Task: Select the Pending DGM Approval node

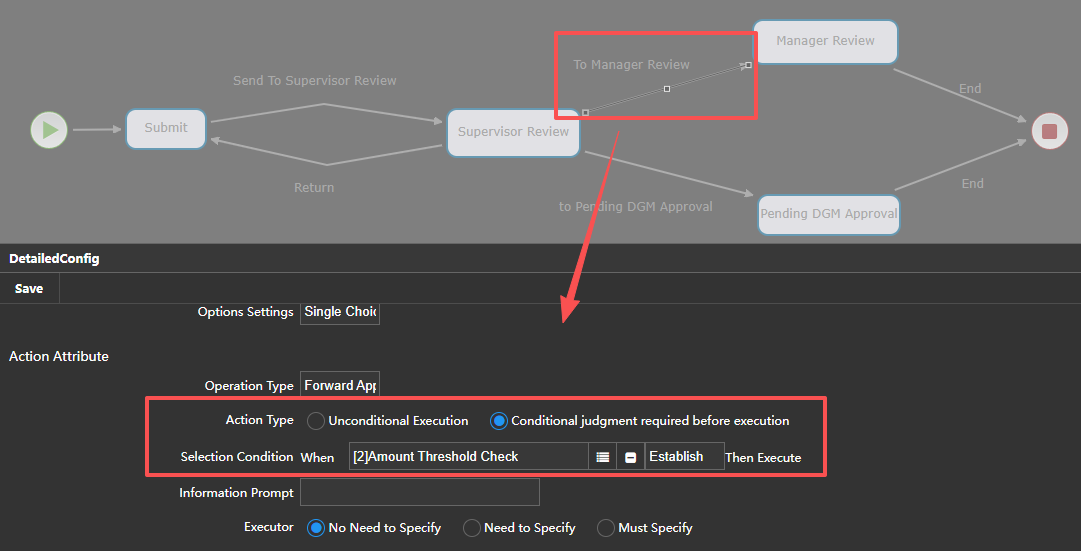Action: pyautogui.click(x=828, y=214)
